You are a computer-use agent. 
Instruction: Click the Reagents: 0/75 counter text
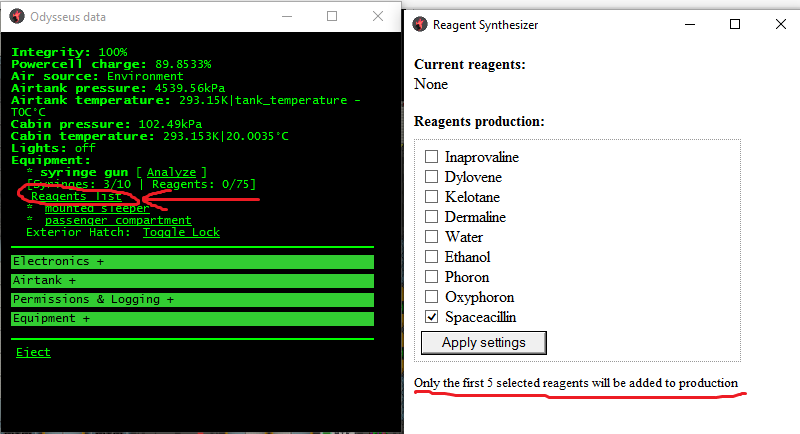(201, 184)
